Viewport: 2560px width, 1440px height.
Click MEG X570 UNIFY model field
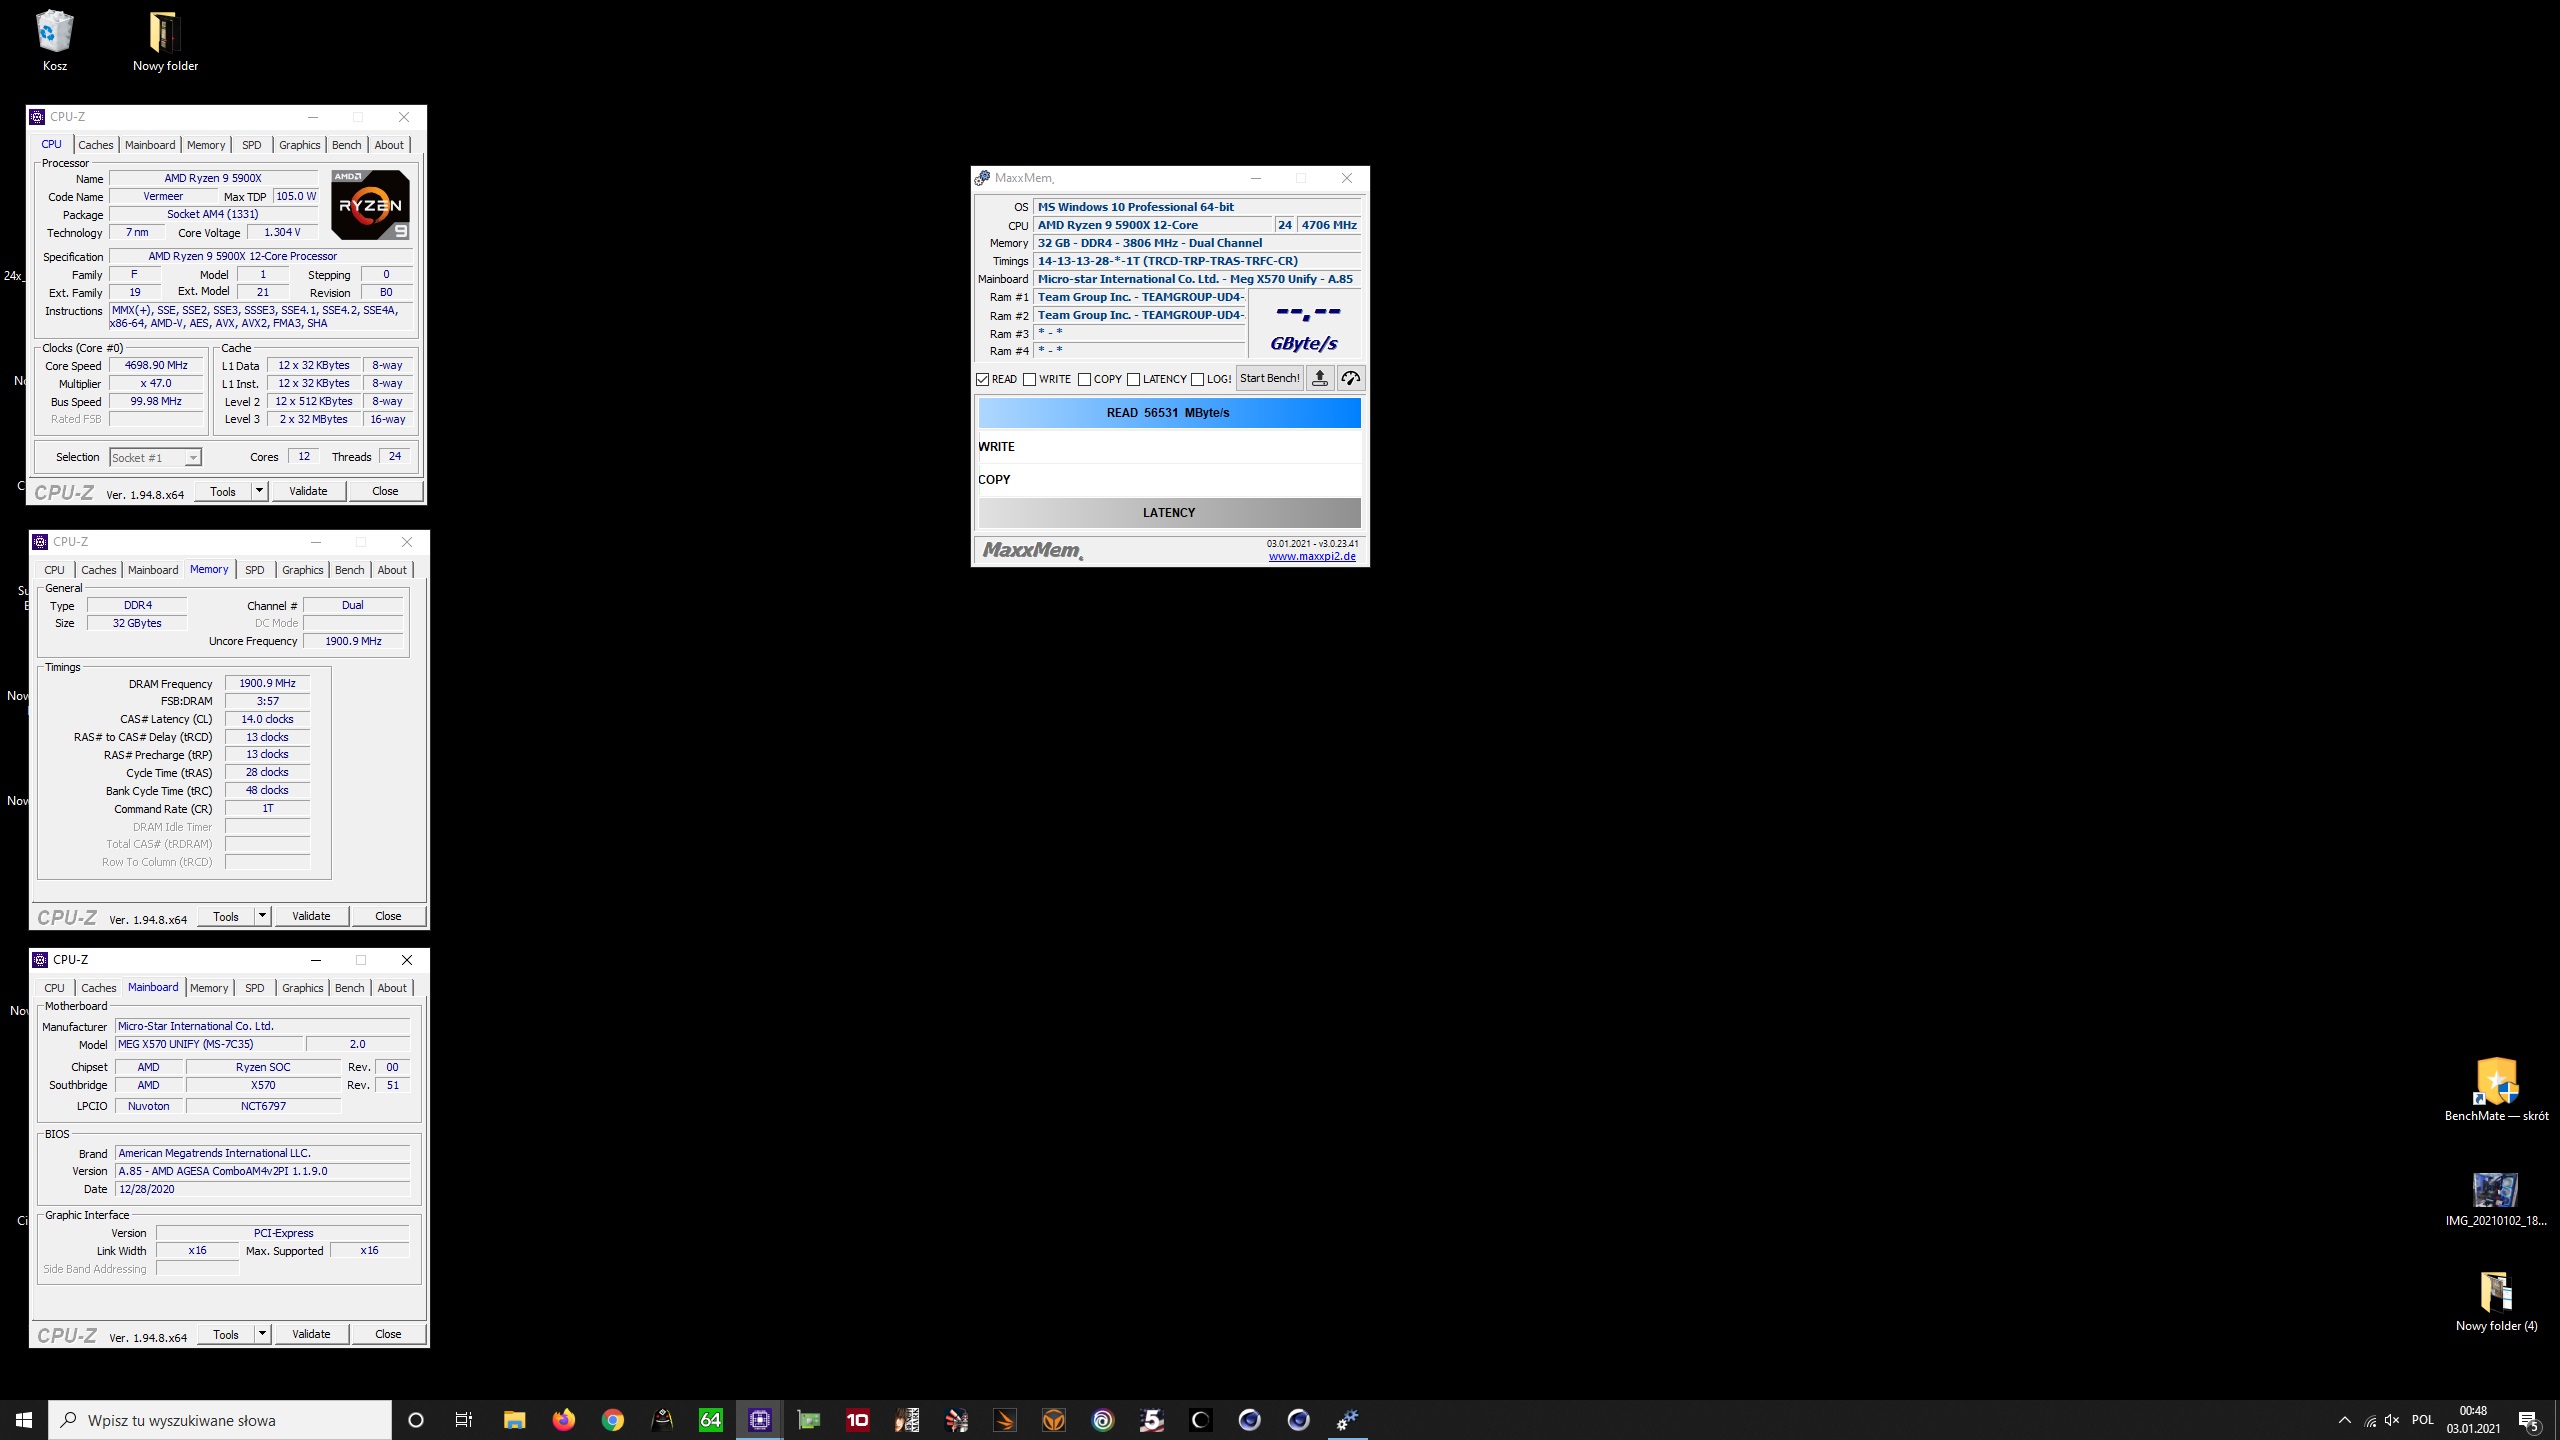pos(209,1044)
